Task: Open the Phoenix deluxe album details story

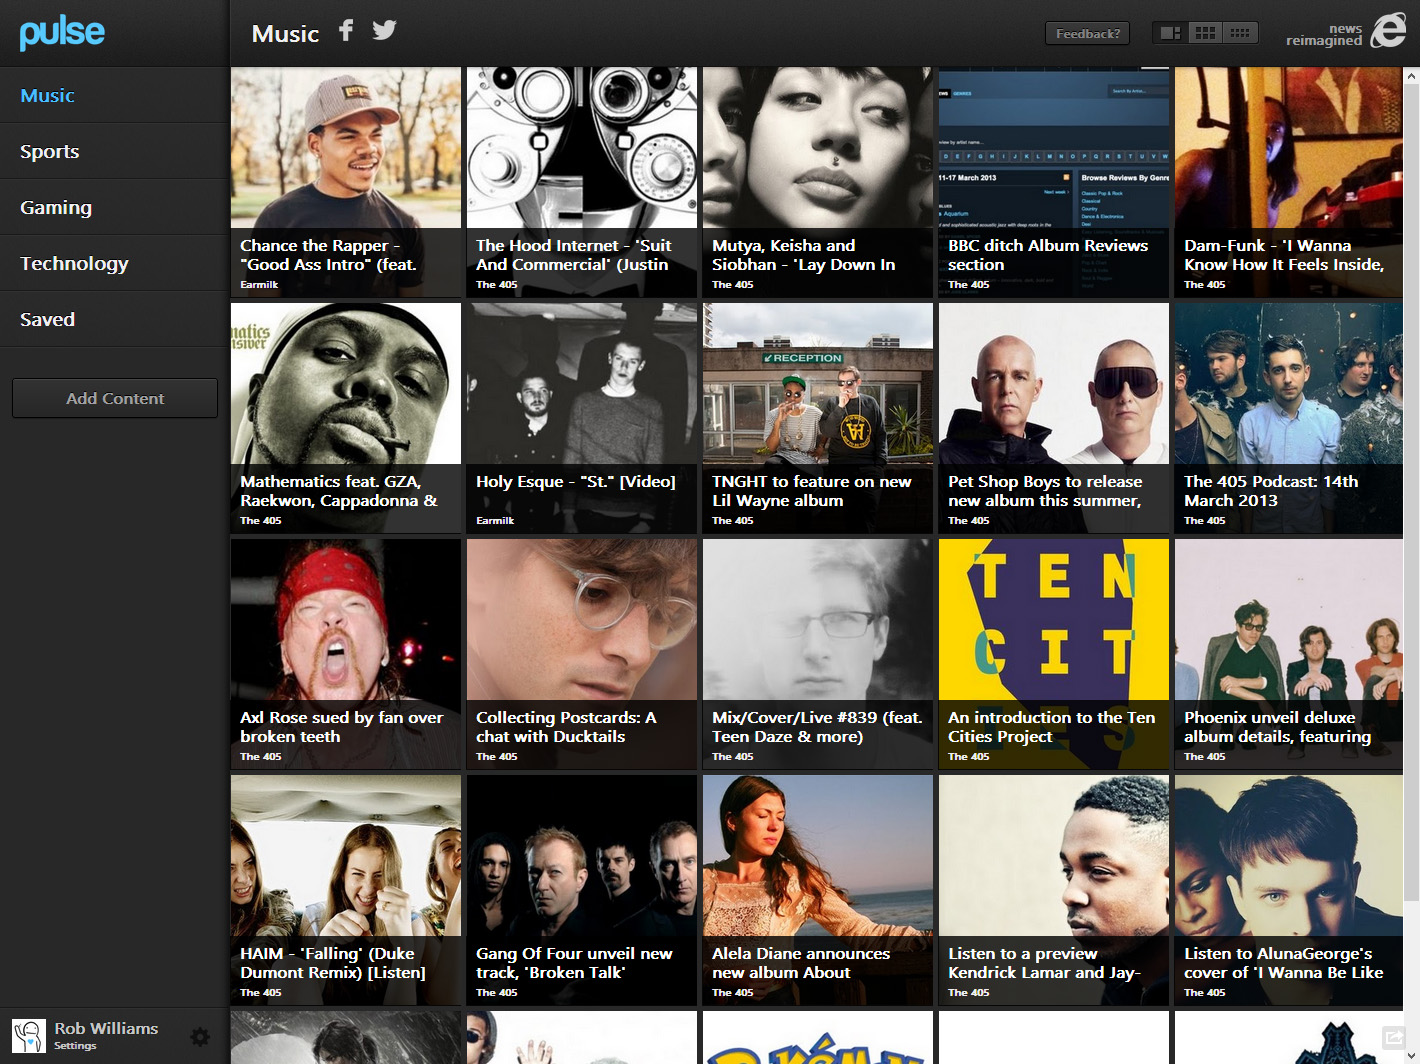Action: click(1289, 654)
